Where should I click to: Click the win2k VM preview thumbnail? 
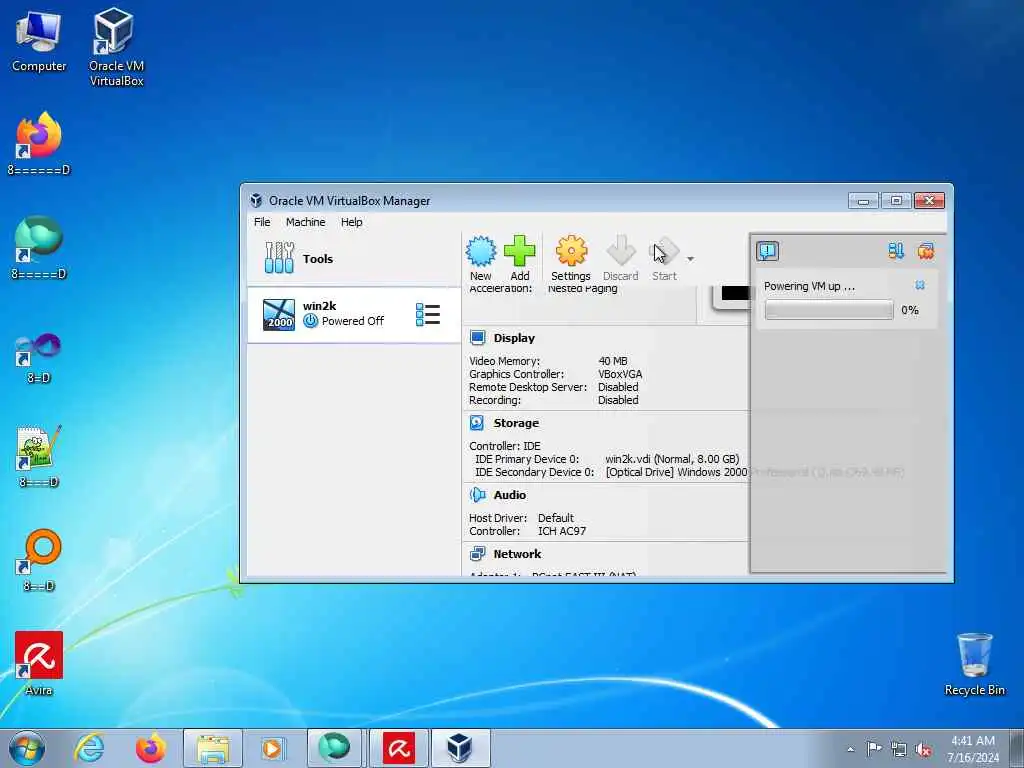point(731,297)
